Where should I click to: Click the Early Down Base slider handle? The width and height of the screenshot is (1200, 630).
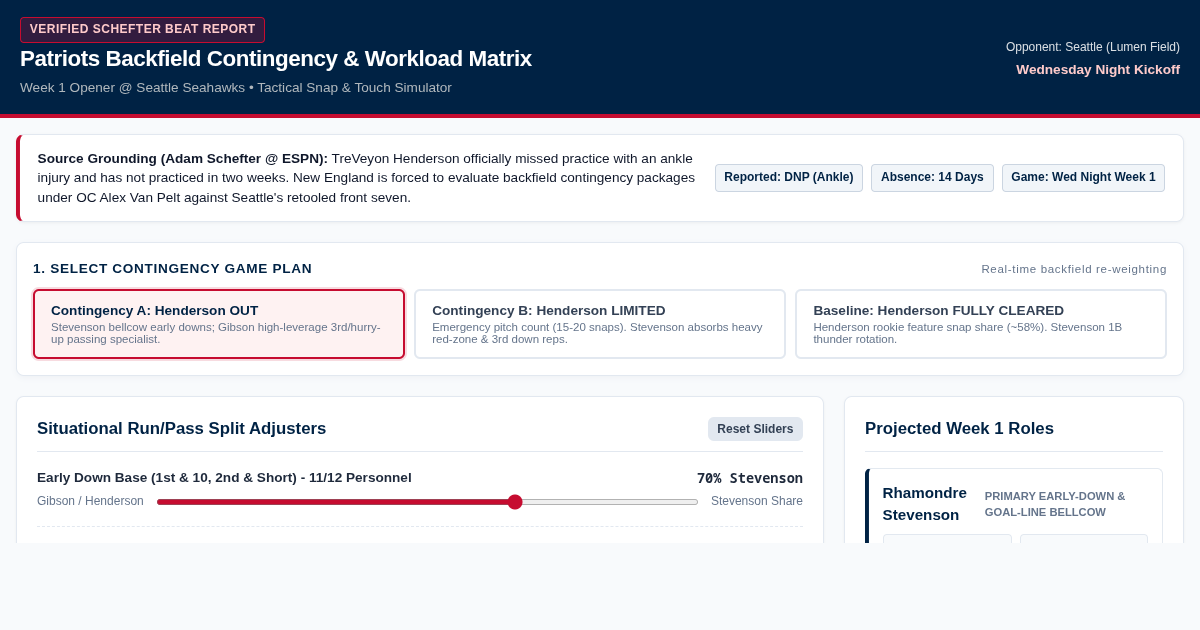pyautogui.click(x=515, y=502)
